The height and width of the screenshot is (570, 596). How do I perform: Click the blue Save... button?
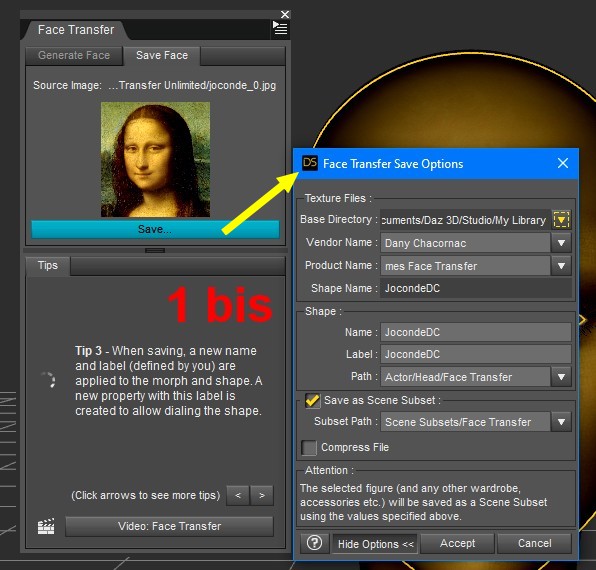[155, 229]
